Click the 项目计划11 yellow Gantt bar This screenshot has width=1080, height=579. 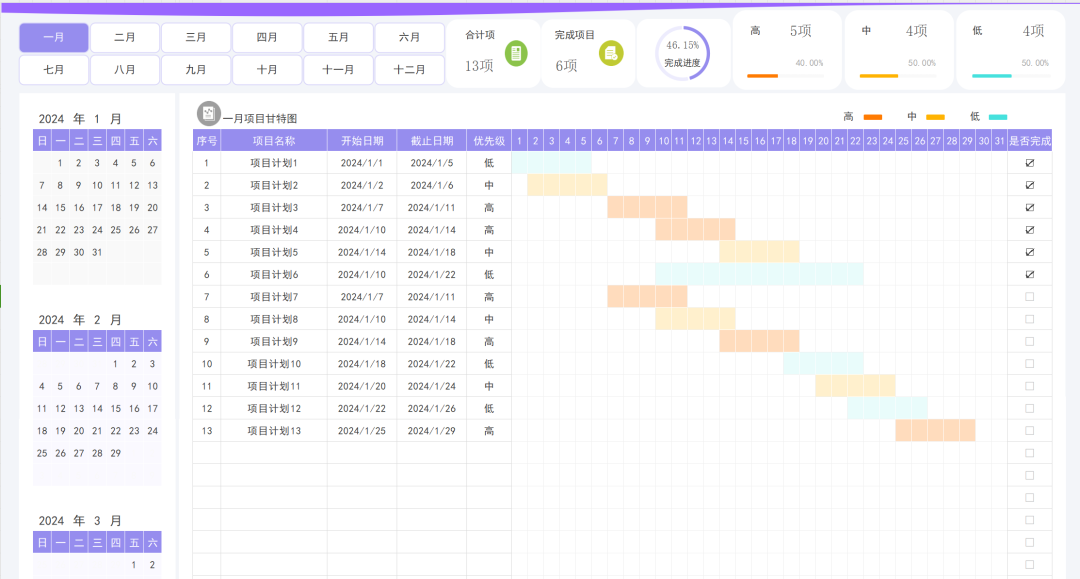(x=855, y=386)
